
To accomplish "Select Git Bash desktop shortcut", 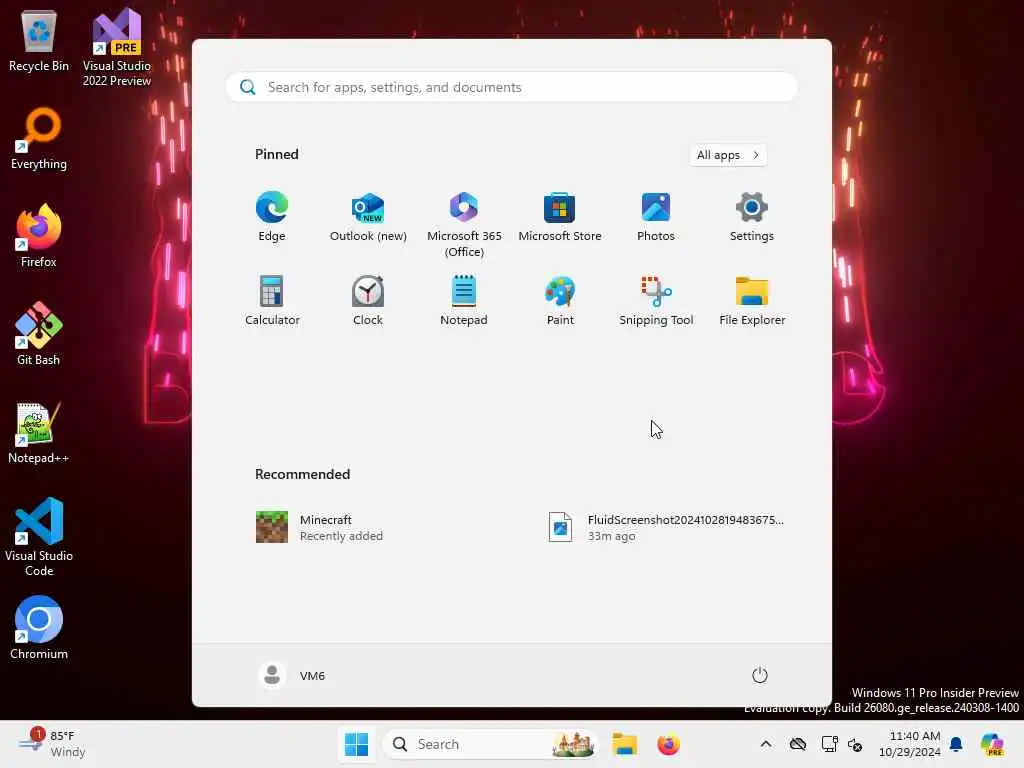I will (39, 334).
